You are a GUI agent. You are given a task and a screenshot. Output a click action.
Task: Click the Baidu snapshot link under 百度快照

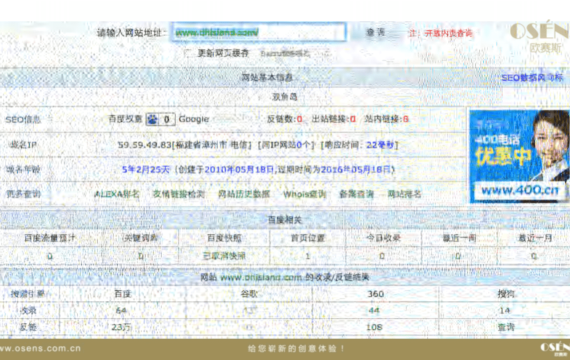pos(224,256)
